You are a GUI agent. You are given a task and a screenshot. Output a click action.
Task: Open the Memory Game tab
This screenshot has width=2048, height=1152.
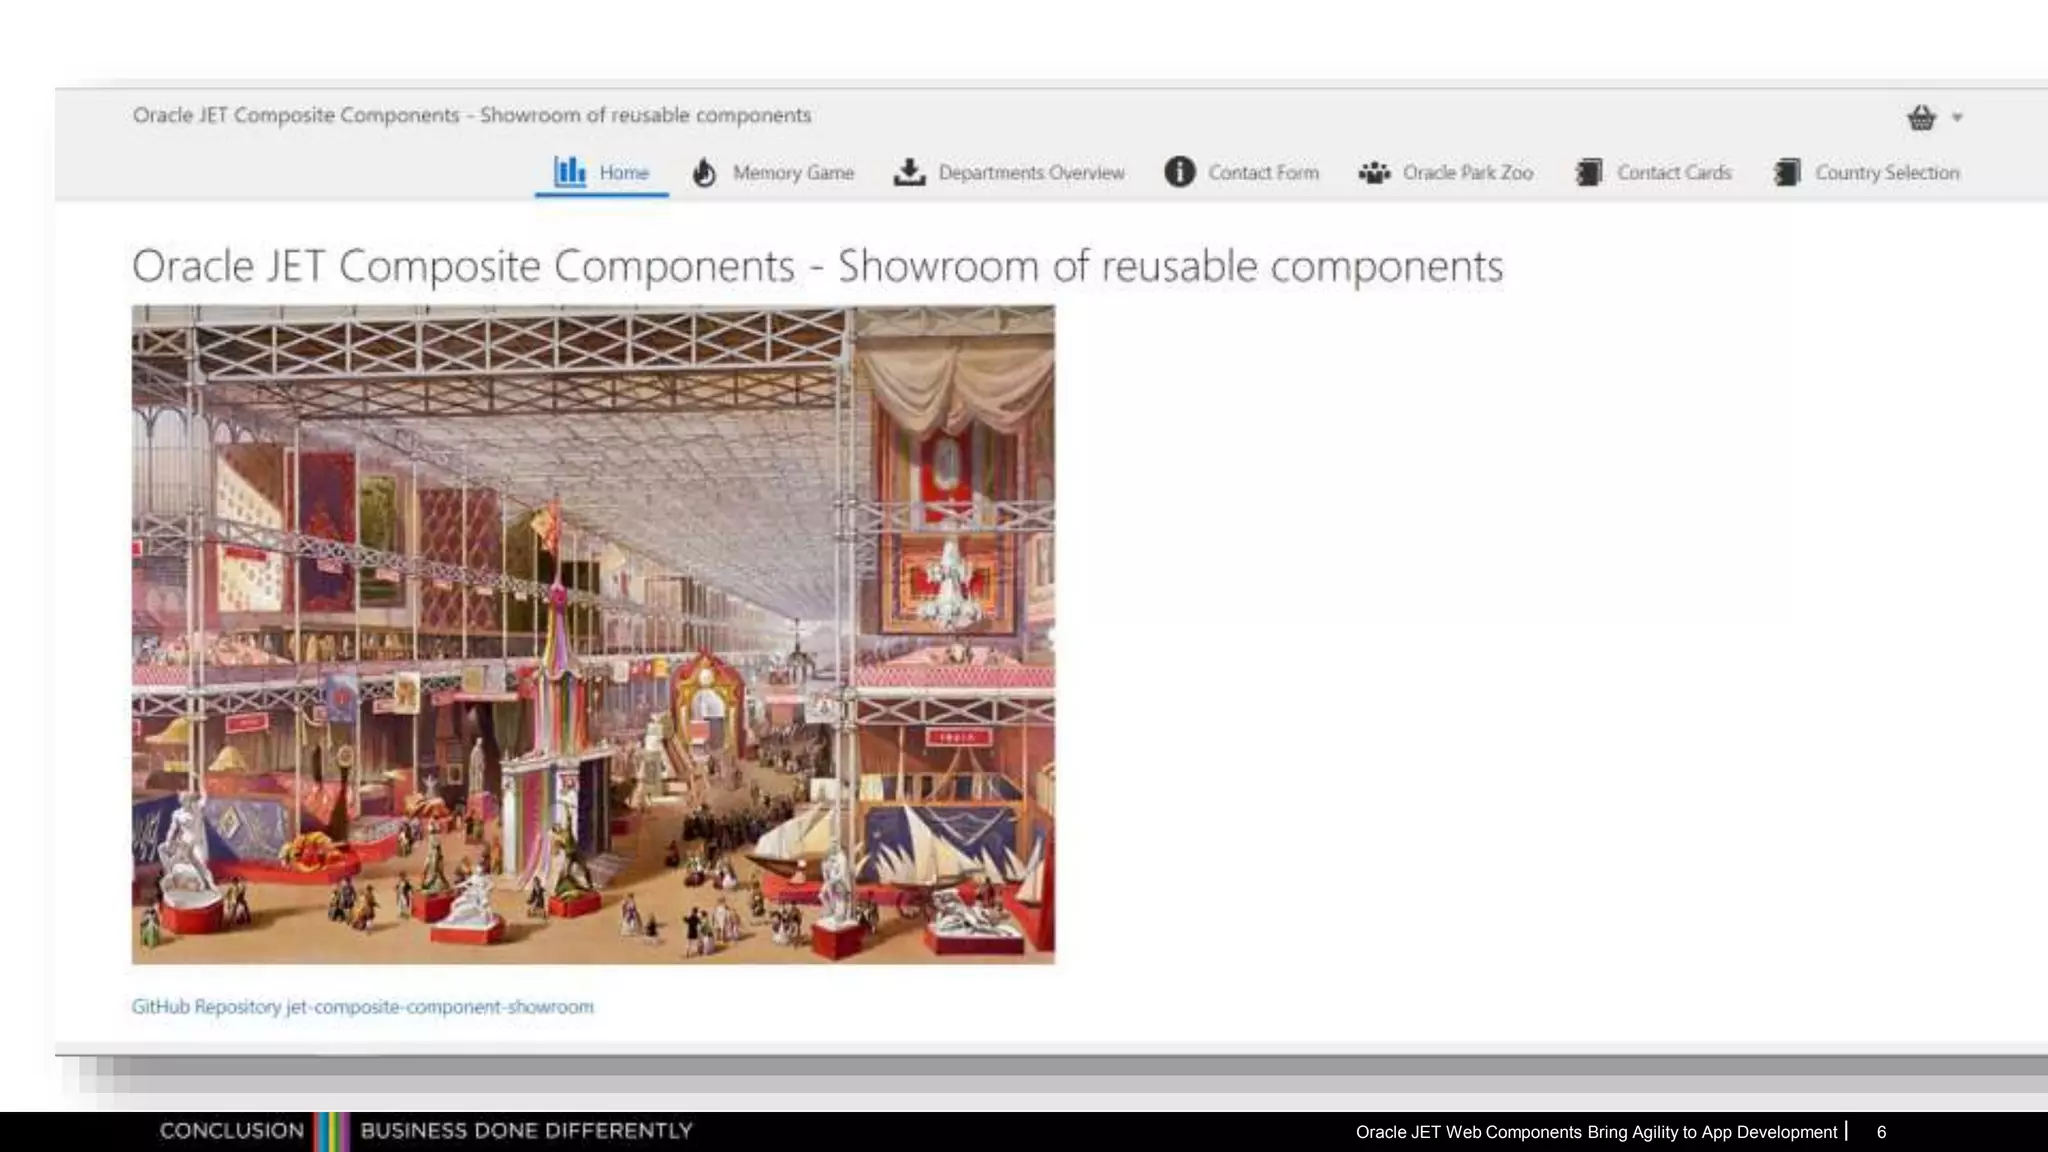[x=773, y=173]
